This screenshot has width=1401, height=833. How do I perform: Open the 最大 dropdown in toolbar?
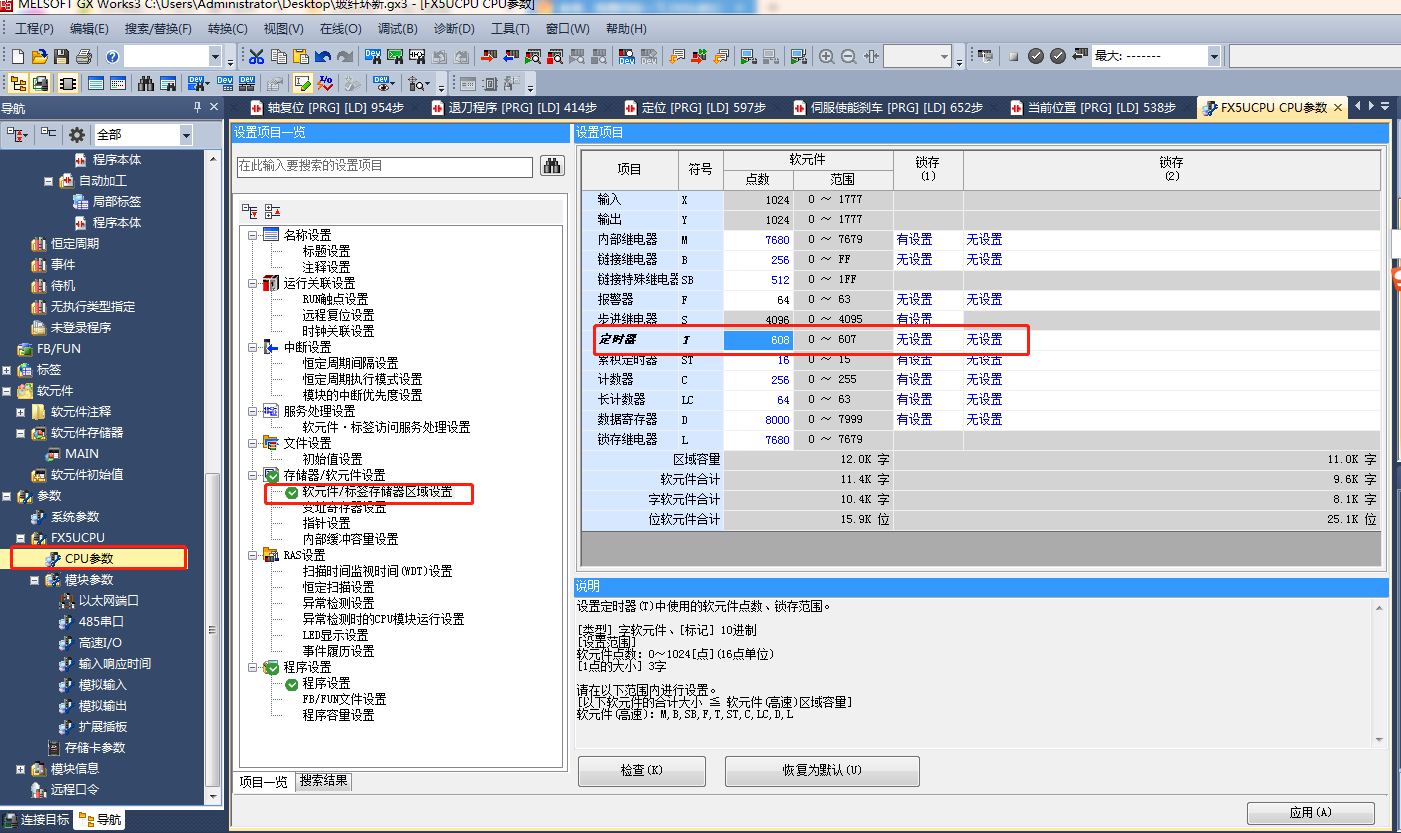click(1214, 57)
